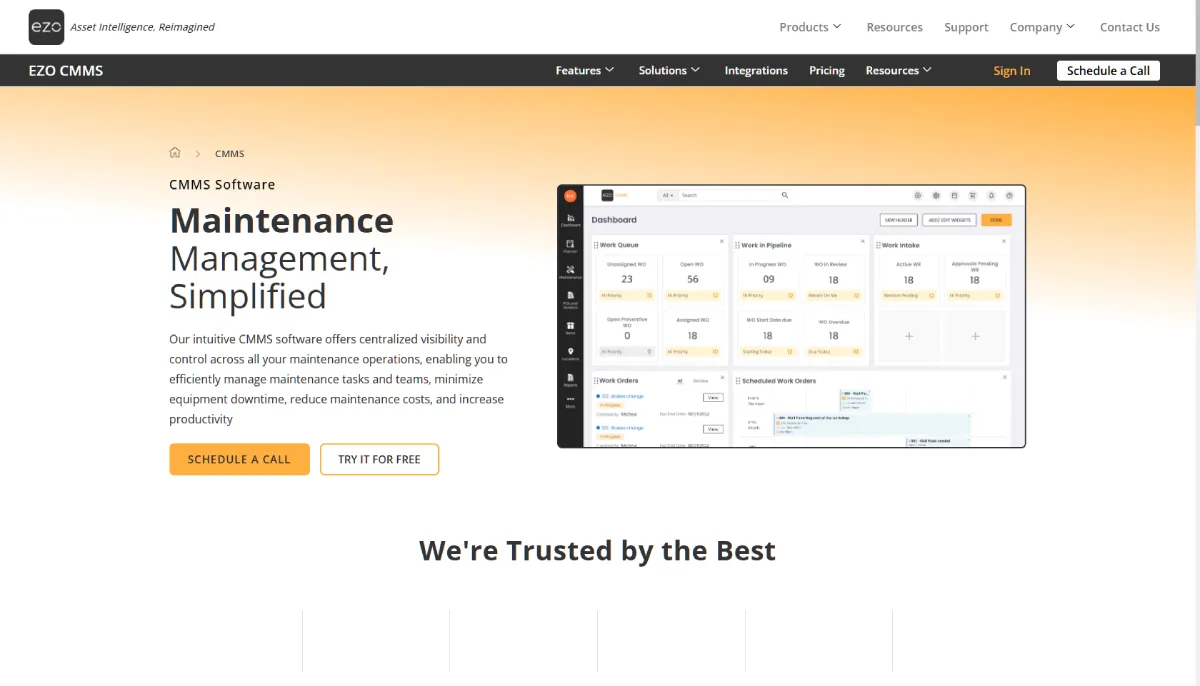Click the plus tile below Approvals Pending WR

point(975,336)
